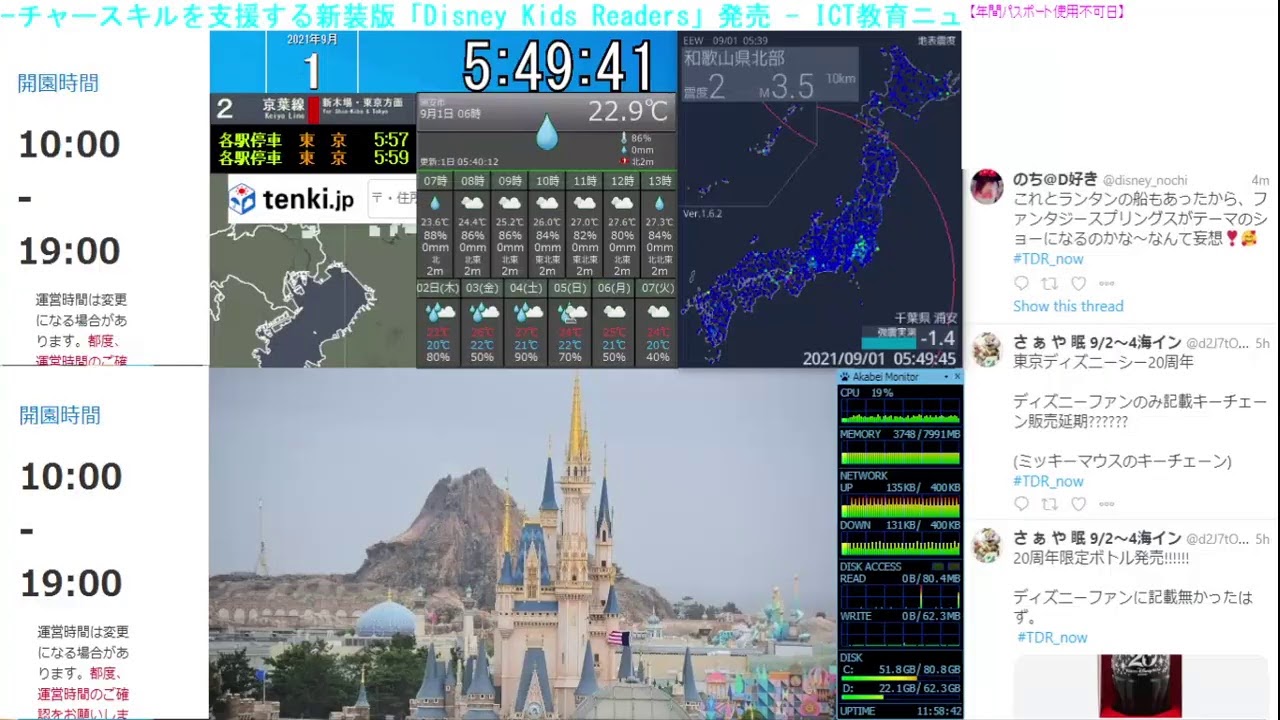The height and width of the screenshot is (720, 1280).
Task: Reply to のち@D好き's tweet
Action: (x=1021, y=284)
